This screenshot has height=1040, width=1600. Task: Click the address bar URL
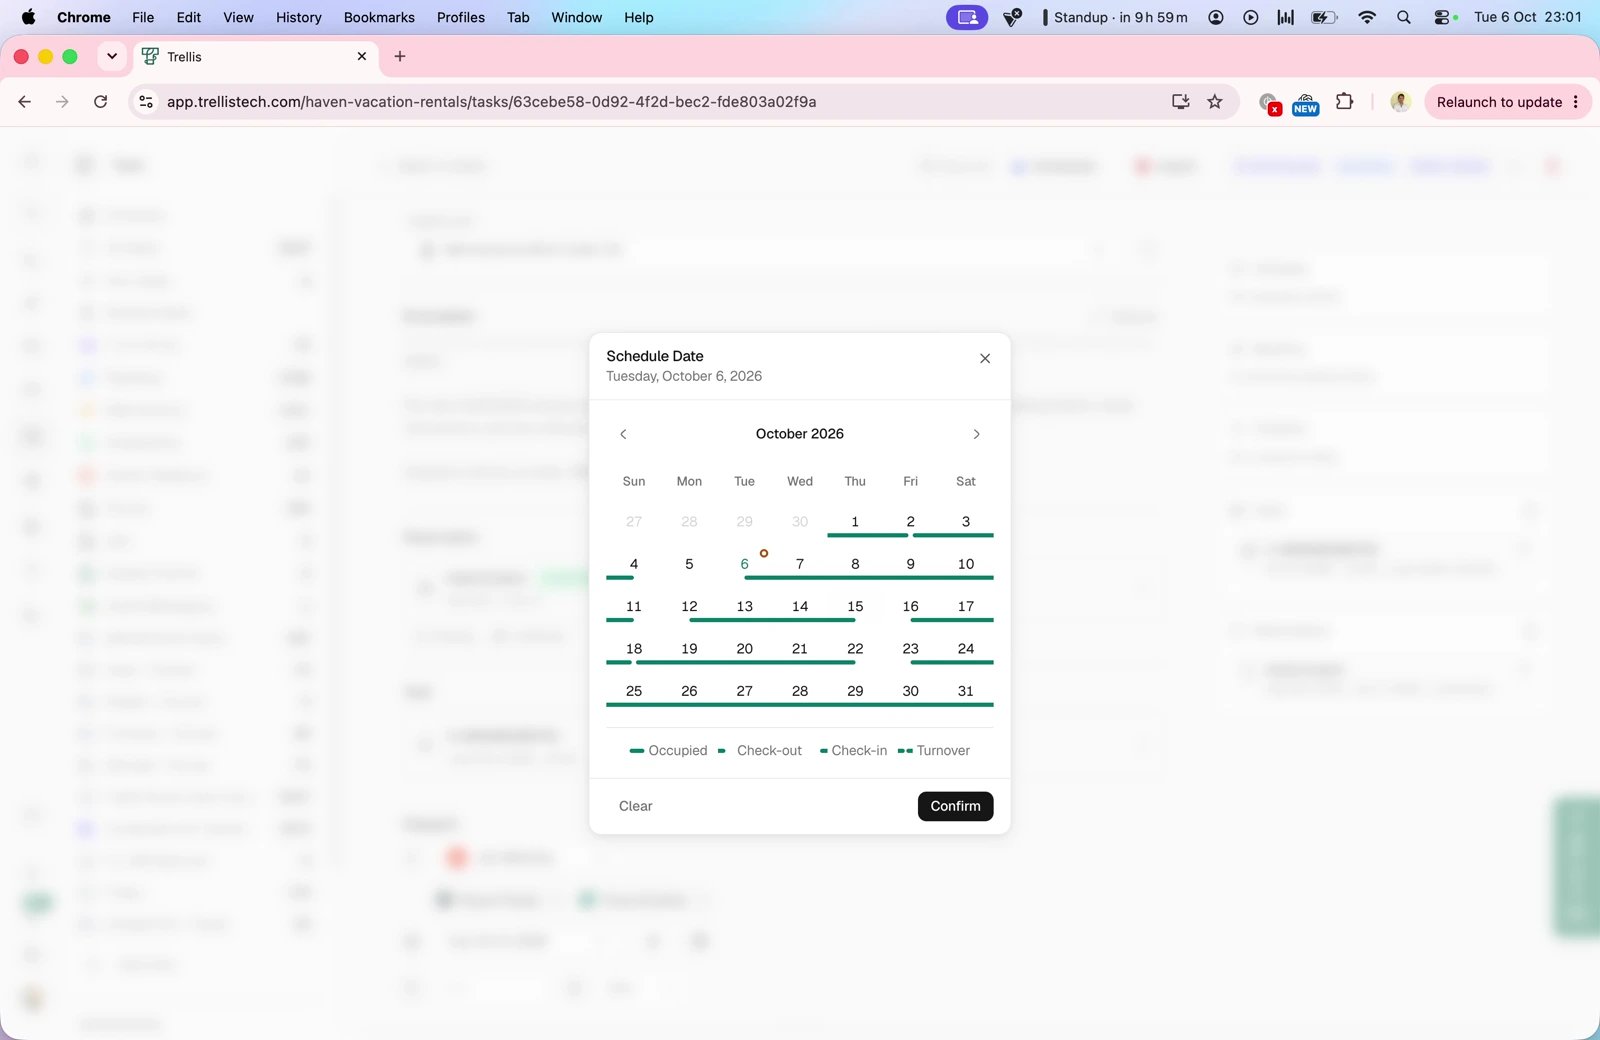(x=491, y=102)
